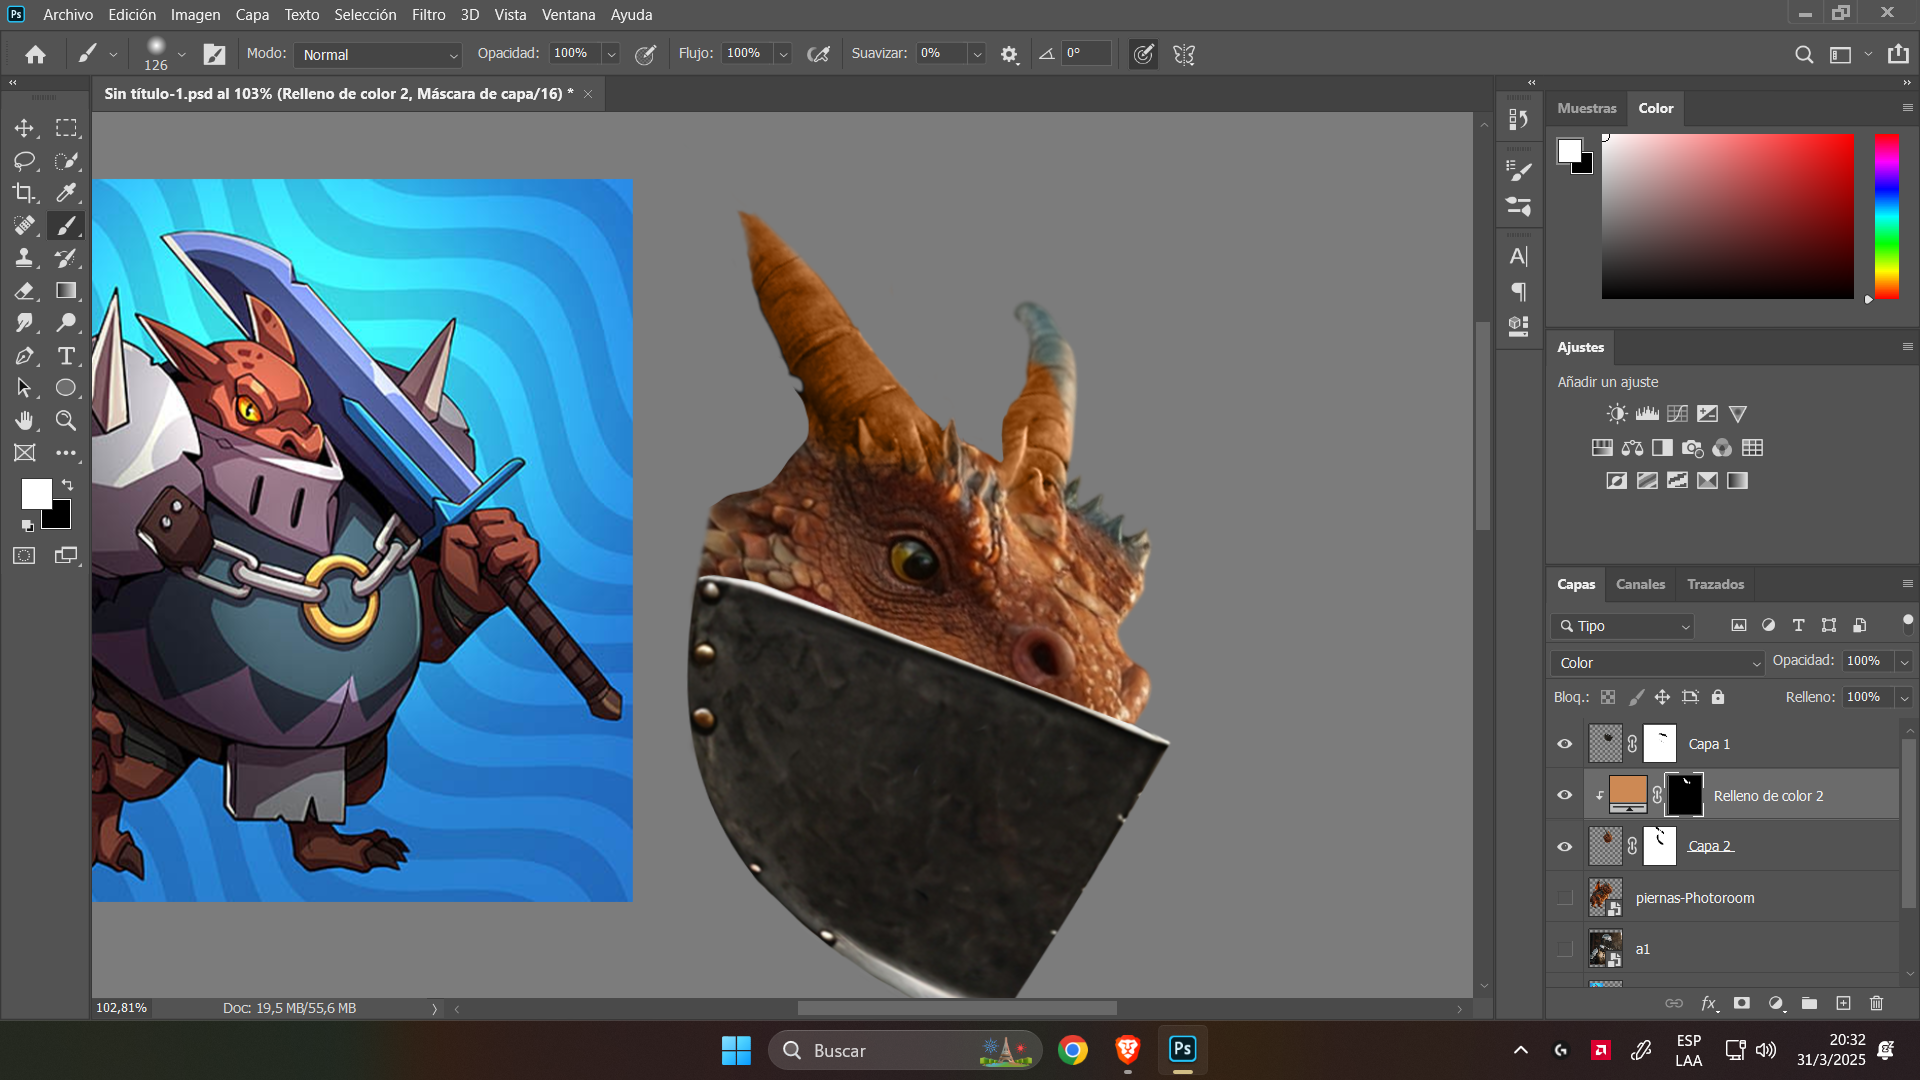Open the Flujo dropdown arrow

point(784,55)
